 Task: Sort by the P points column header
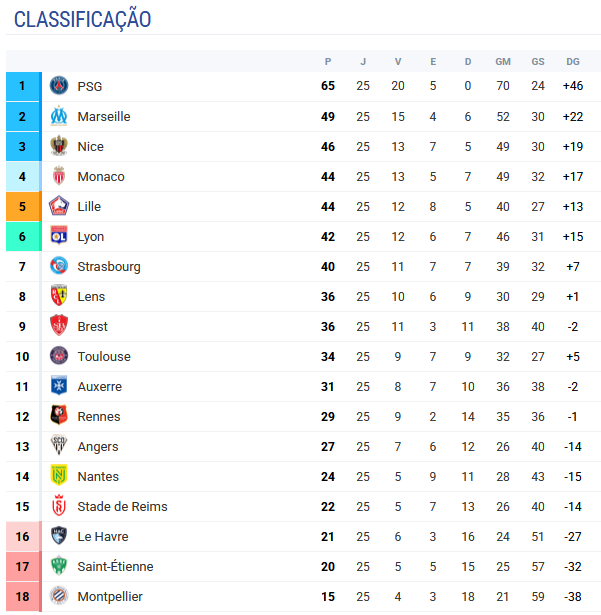tap(328, 62)
